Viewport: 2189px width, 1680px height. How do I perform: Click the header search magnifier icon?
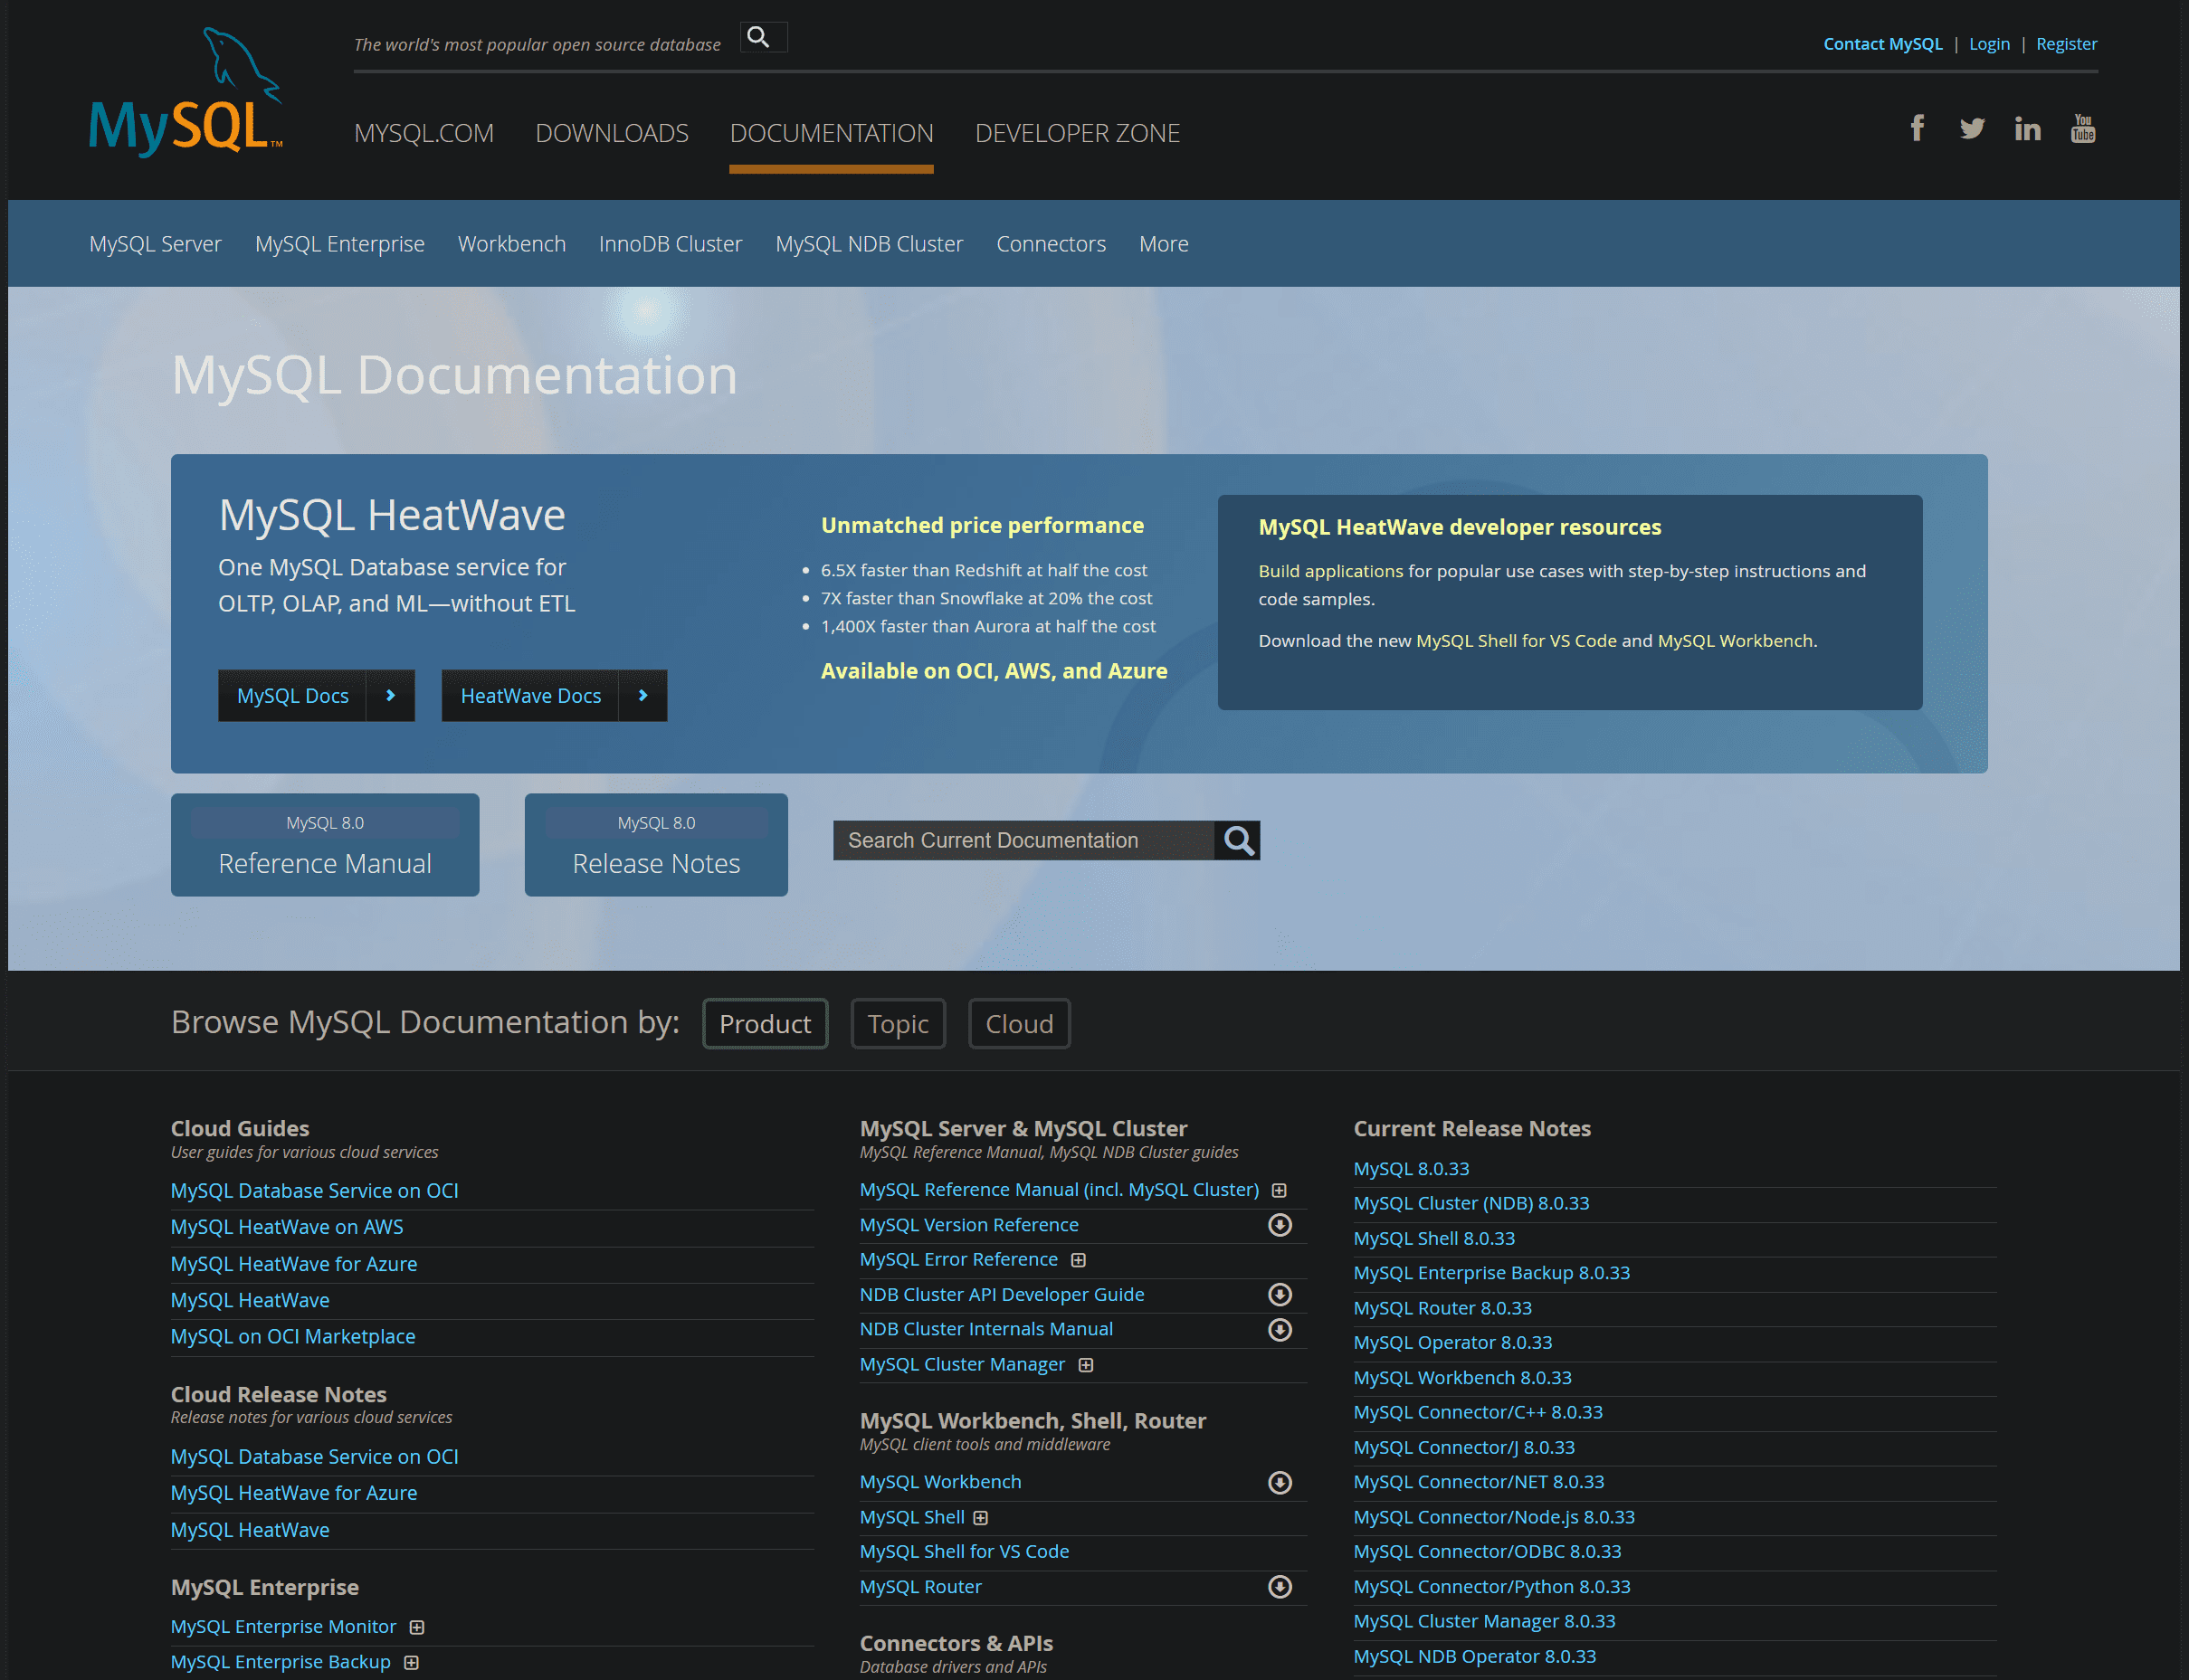coord(759,38)
